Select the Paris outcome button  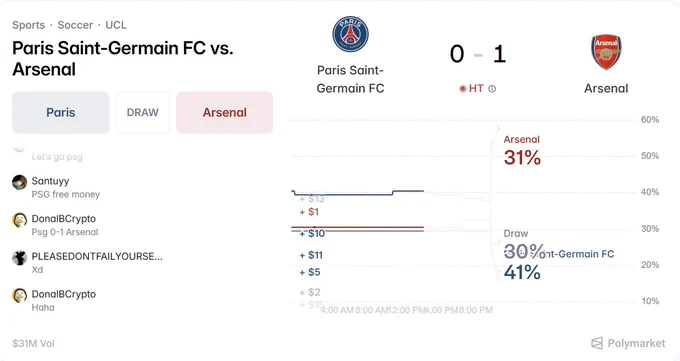(x=61, y=112)
